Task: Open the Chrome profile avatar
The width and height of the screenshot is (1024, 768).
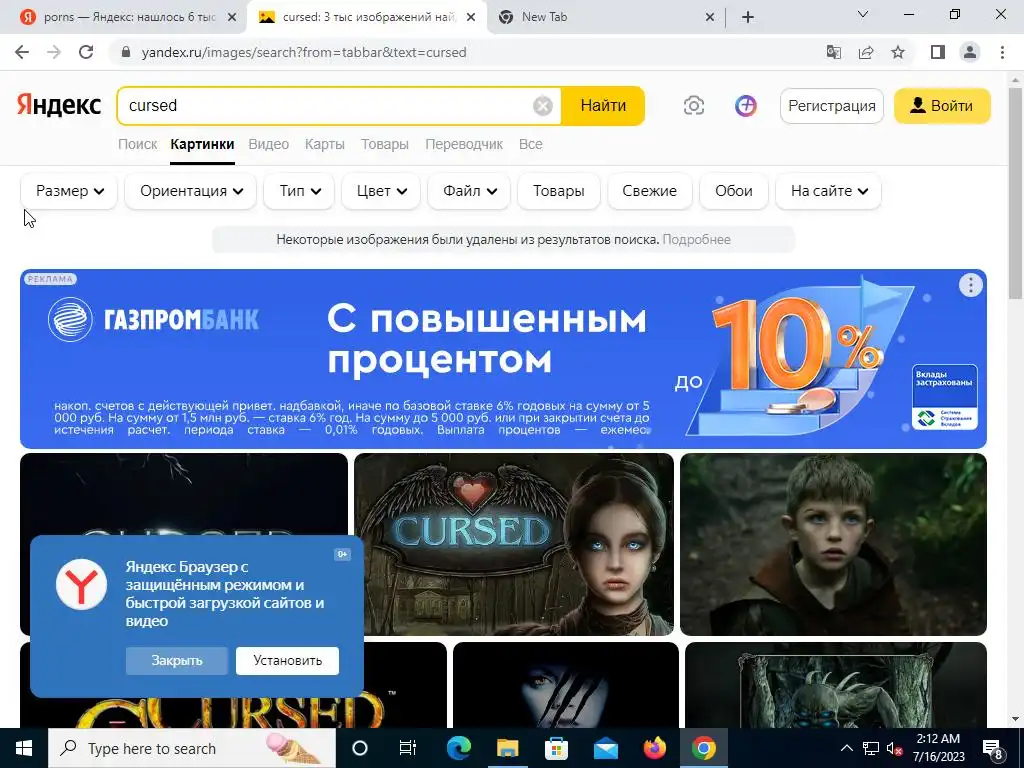Action: pyautogui.click(x=970, y=52)
